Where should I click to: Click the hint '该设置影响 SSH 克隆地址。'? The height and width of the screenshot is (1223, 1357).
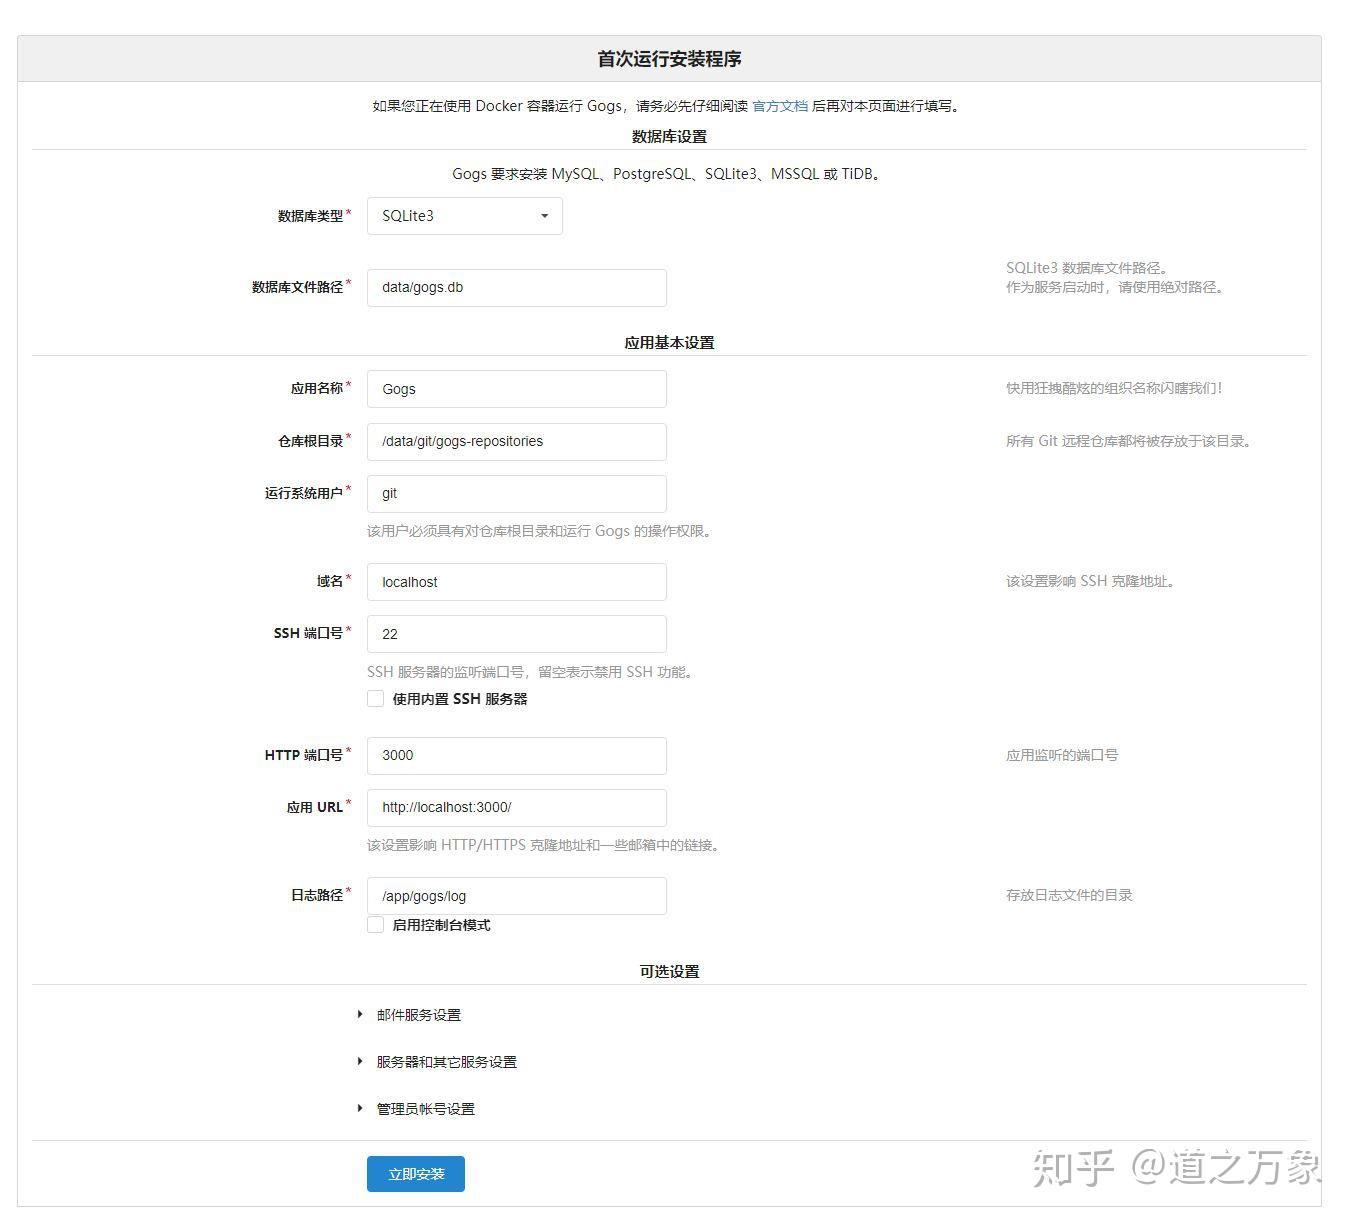1091,581
